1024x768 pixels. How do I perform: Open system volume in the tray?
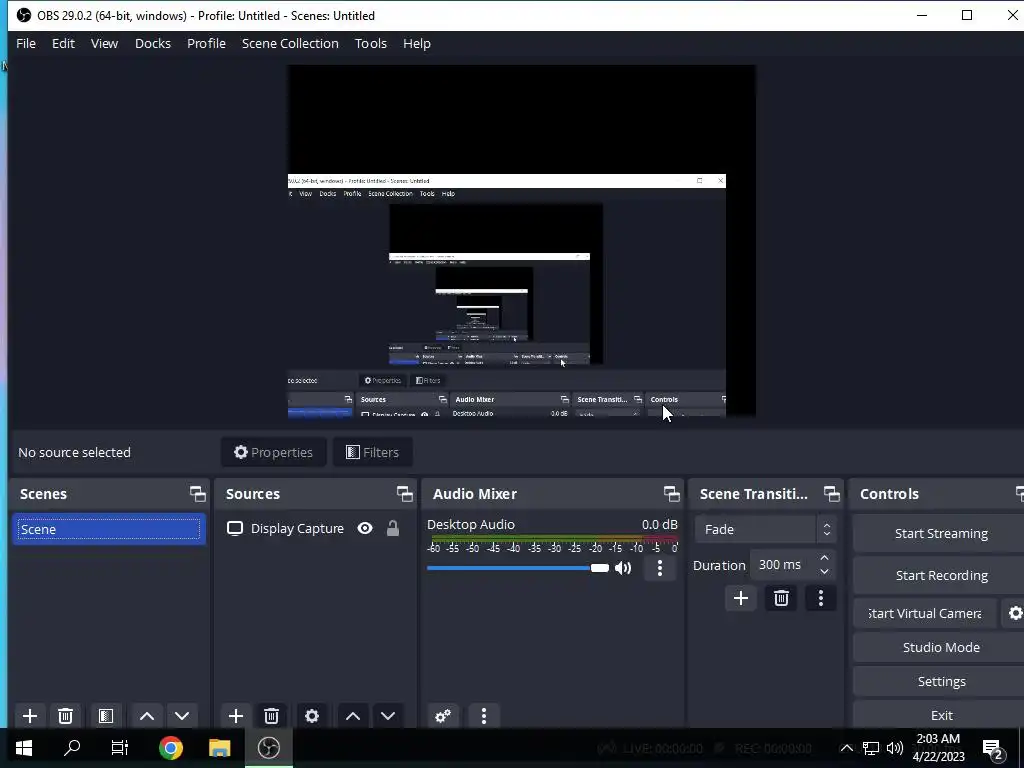(895, 748)
